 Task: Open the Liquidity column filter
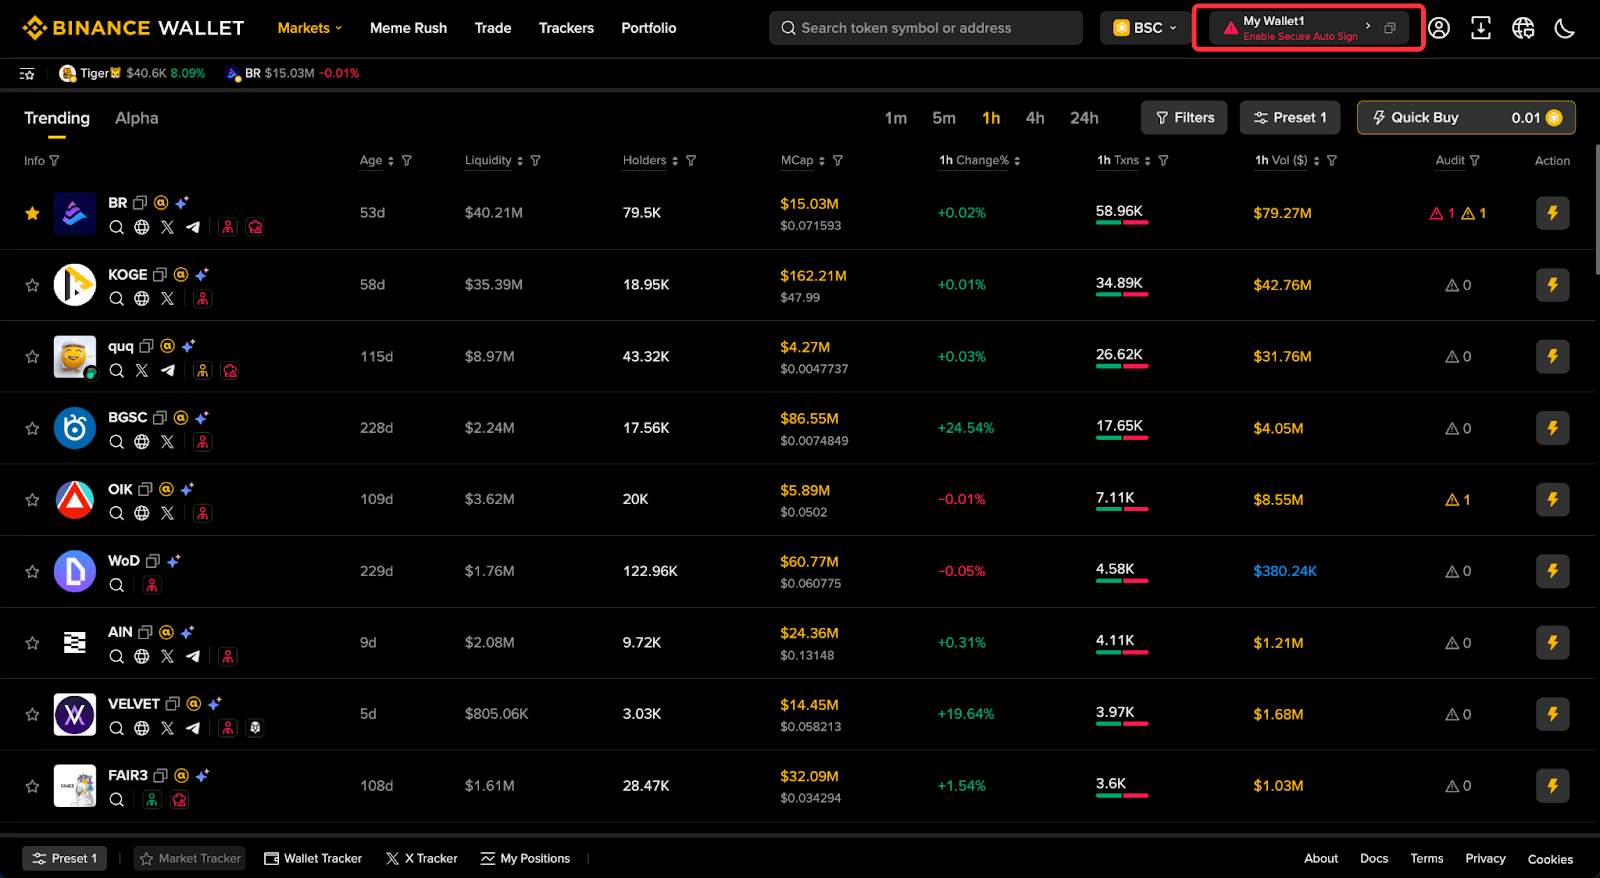pyautogui.click(x=536, y=161)
